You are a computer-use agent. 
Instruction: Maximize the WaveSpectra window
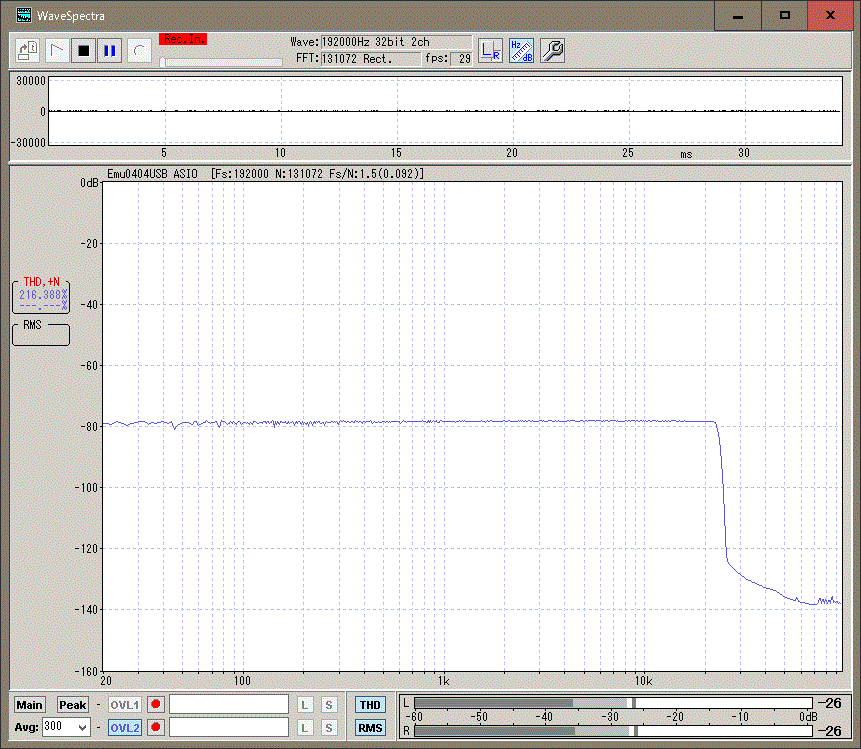coord(785,15)
